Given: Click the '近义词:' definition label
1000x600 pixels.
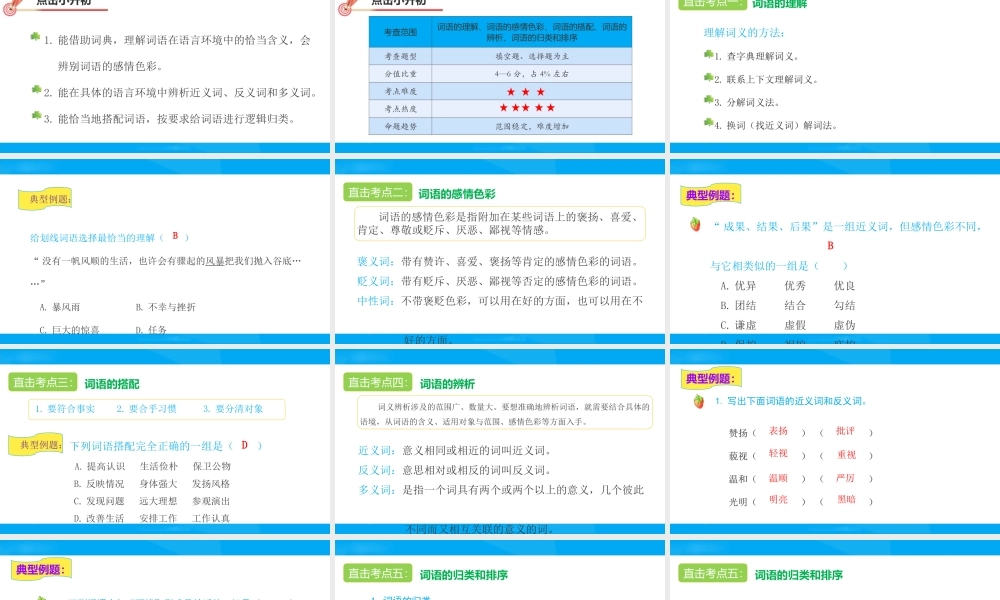Looking at the screenshot, I should click(x=376, y=451).
